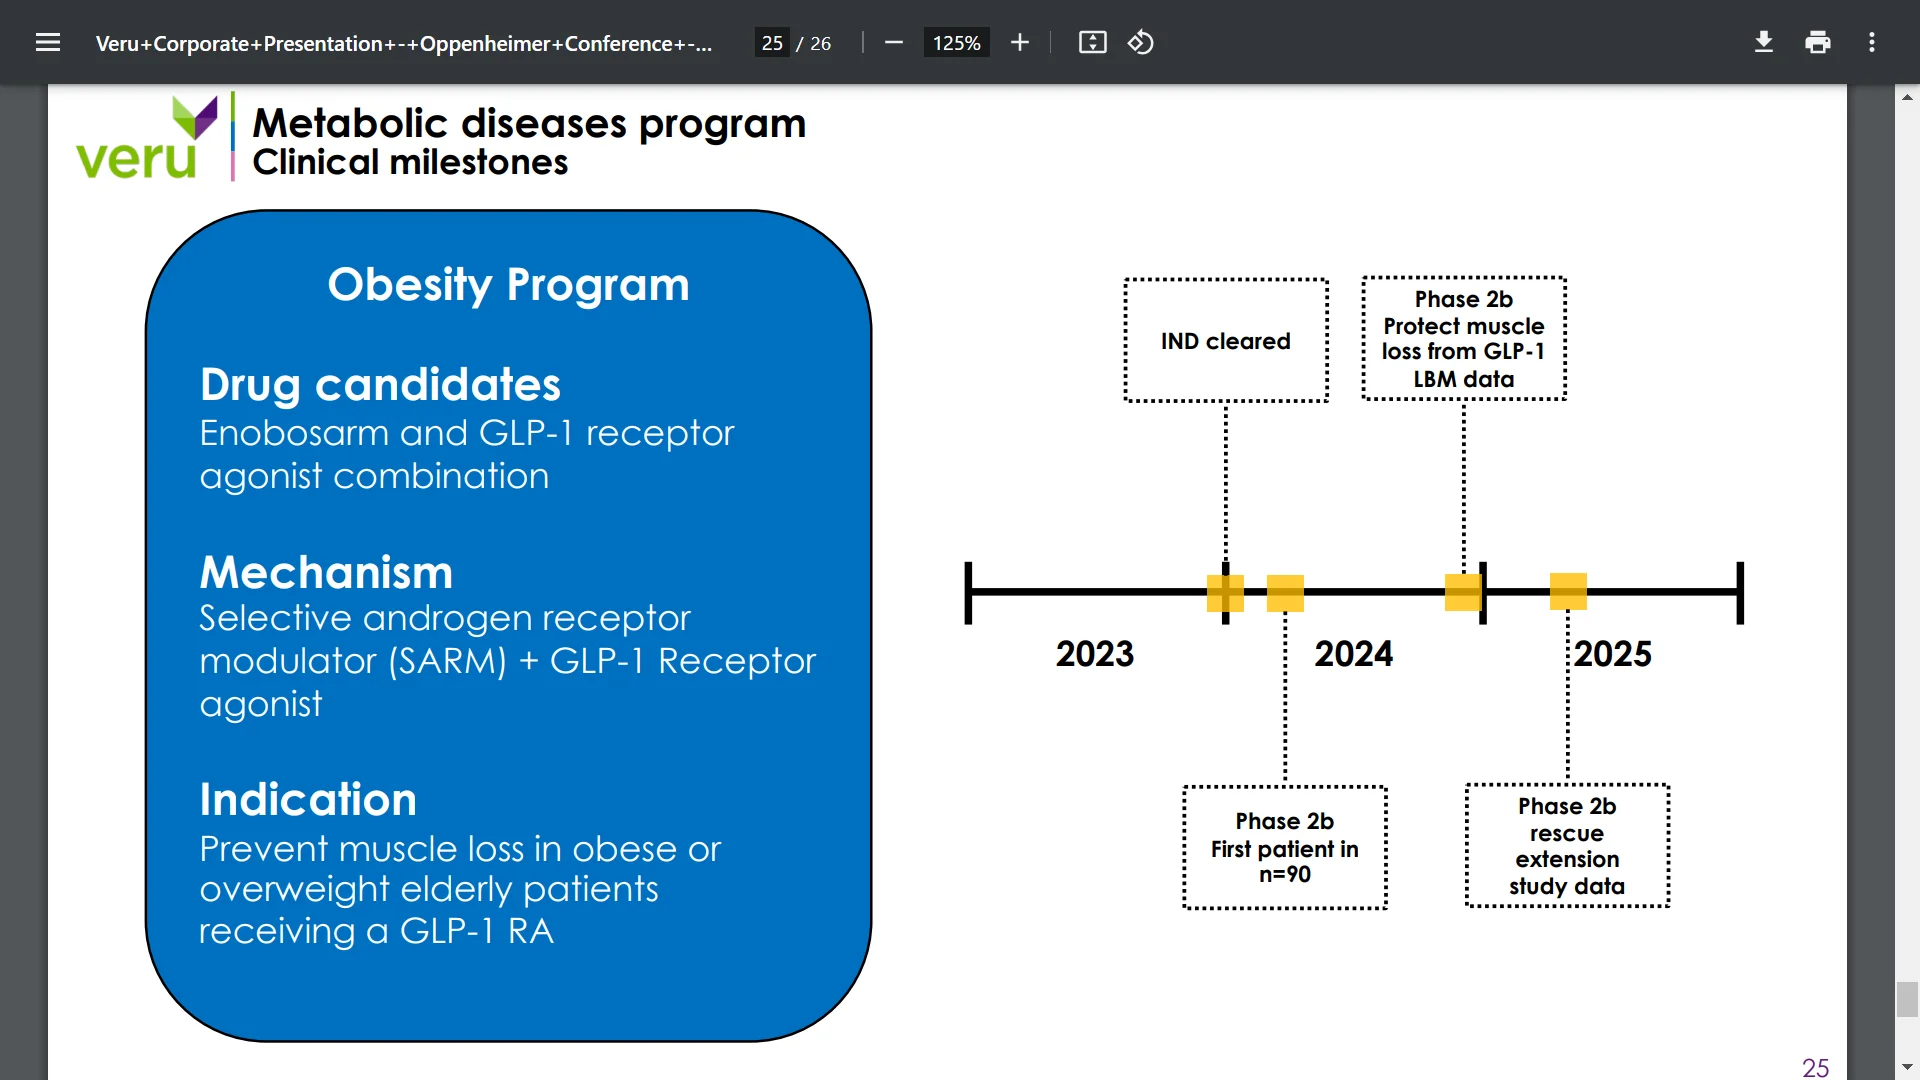
Task: Click the Indication heading
Action: coord(308,800)
